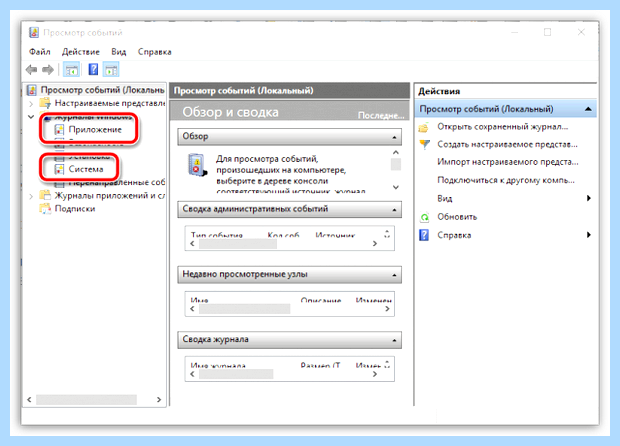Open the Действие menu
Screen dimensions: 620x446
81,52
